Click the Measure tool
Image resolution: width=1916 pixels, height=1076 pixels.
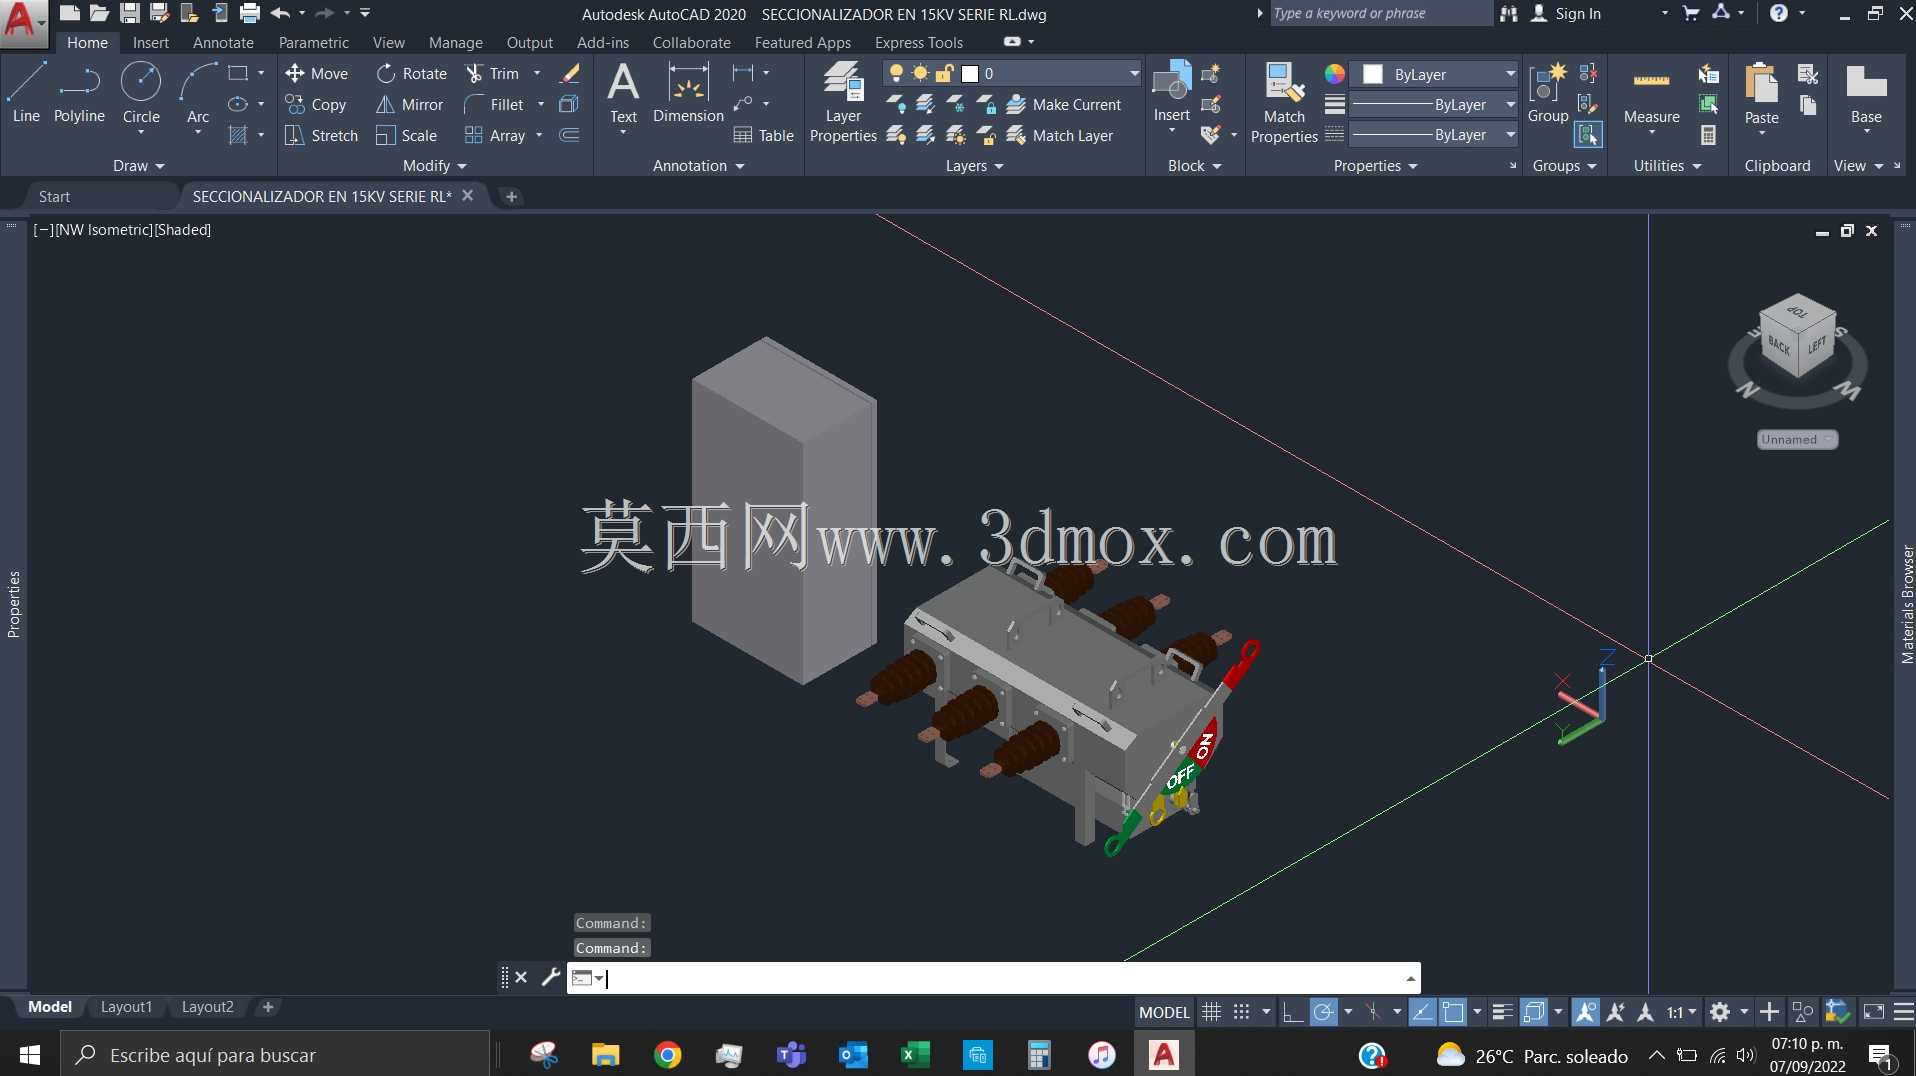(x=1651, y=92)
